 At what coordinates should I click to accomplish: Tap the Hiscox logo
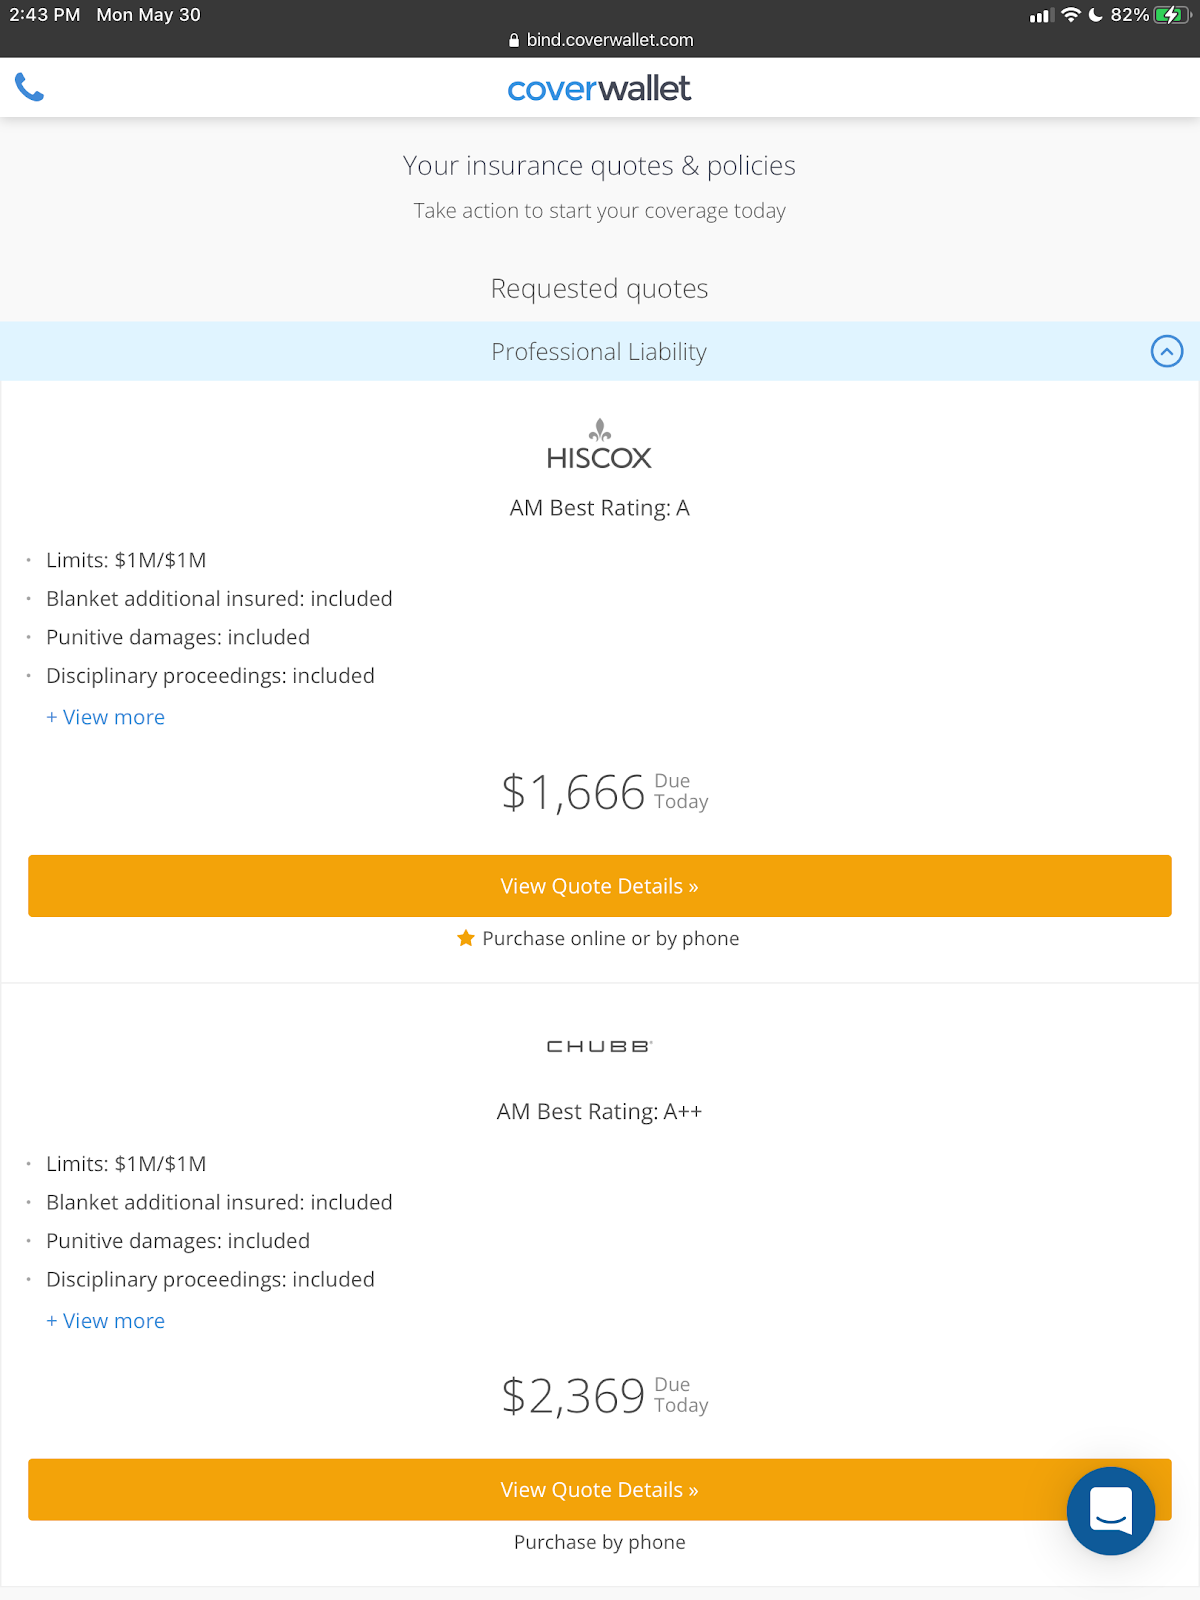pos(599,445)
